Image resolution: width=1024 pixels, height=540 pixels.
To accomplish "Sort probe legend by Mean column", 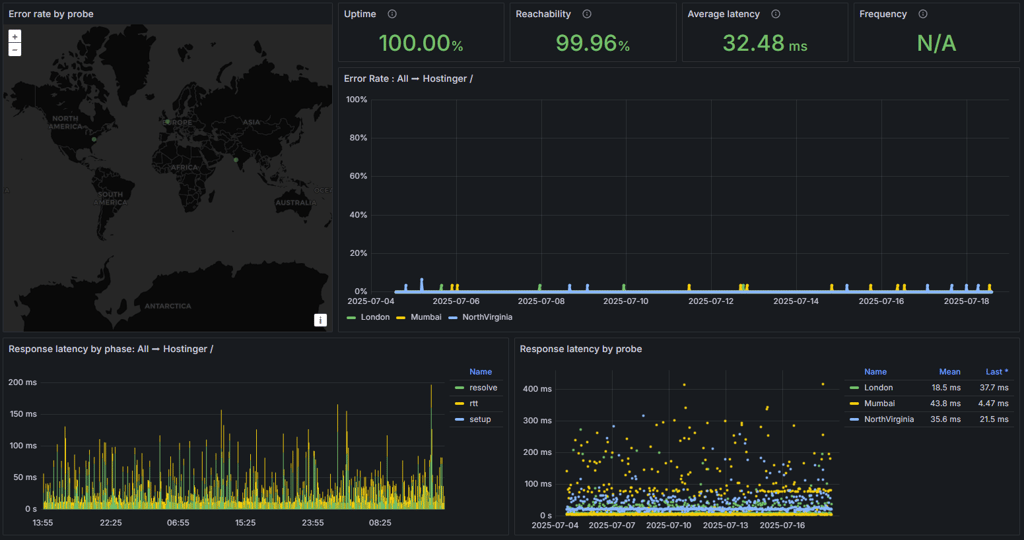I will click(950, 372).
